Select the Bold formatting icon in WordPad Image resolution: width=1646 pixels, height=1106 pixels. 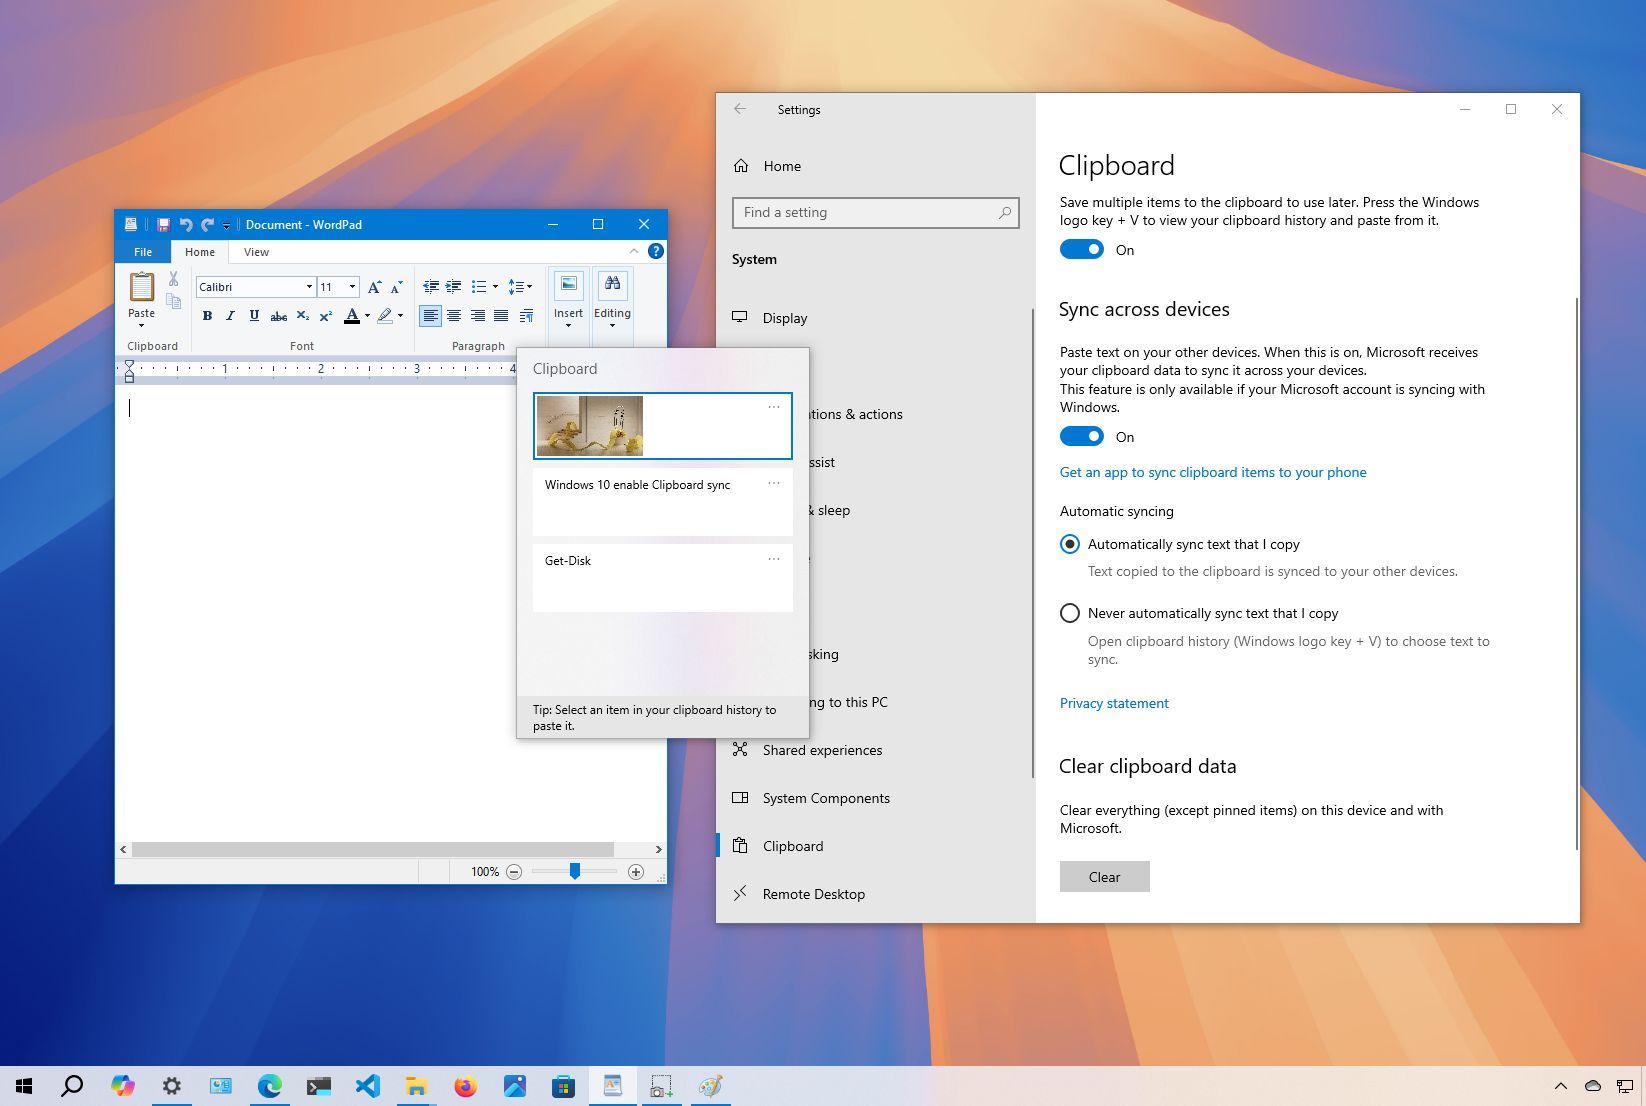click(x=207, y=315)
